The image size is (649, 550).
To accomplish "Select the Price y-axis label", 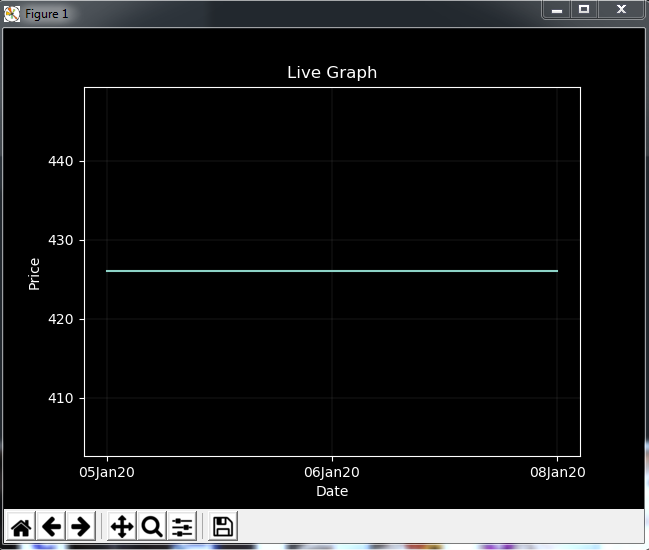I will click(34, 274).
